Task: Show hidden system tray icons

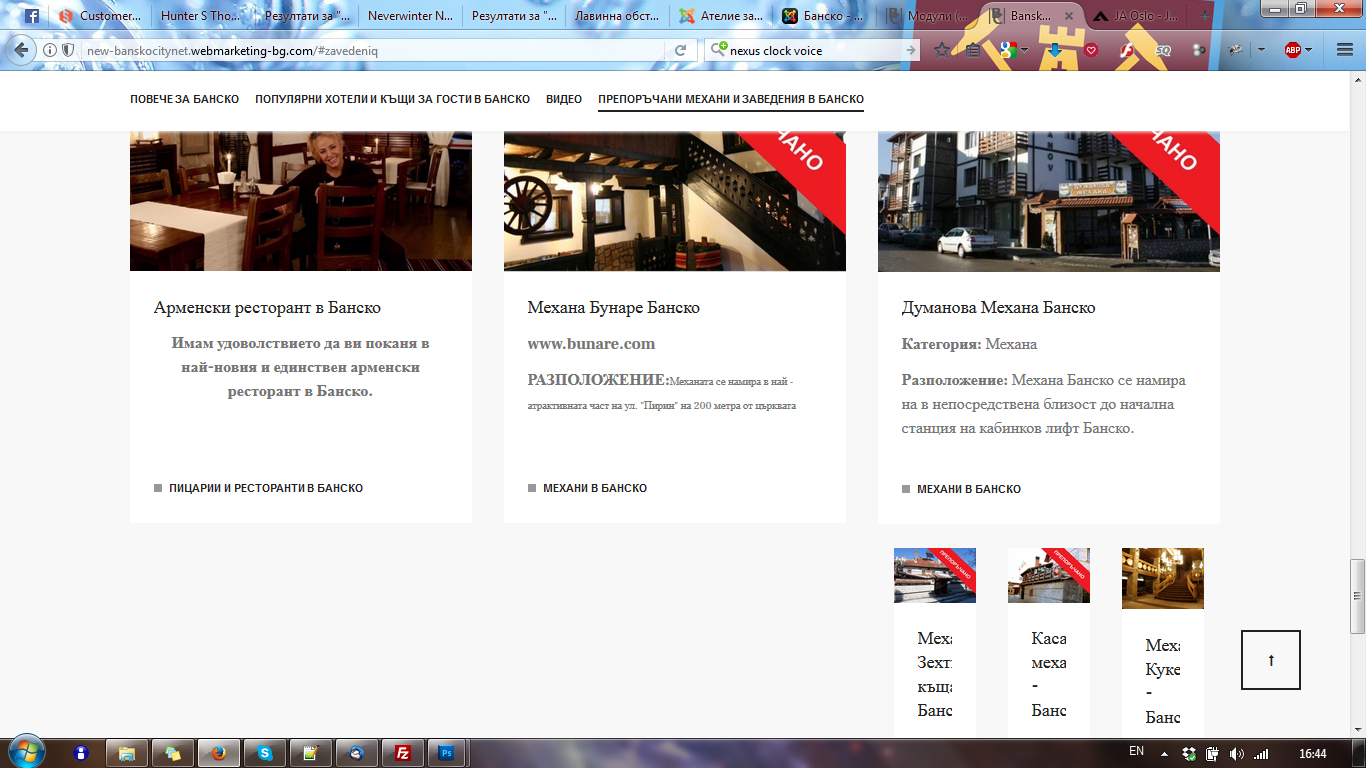Action: [1164, 754]
